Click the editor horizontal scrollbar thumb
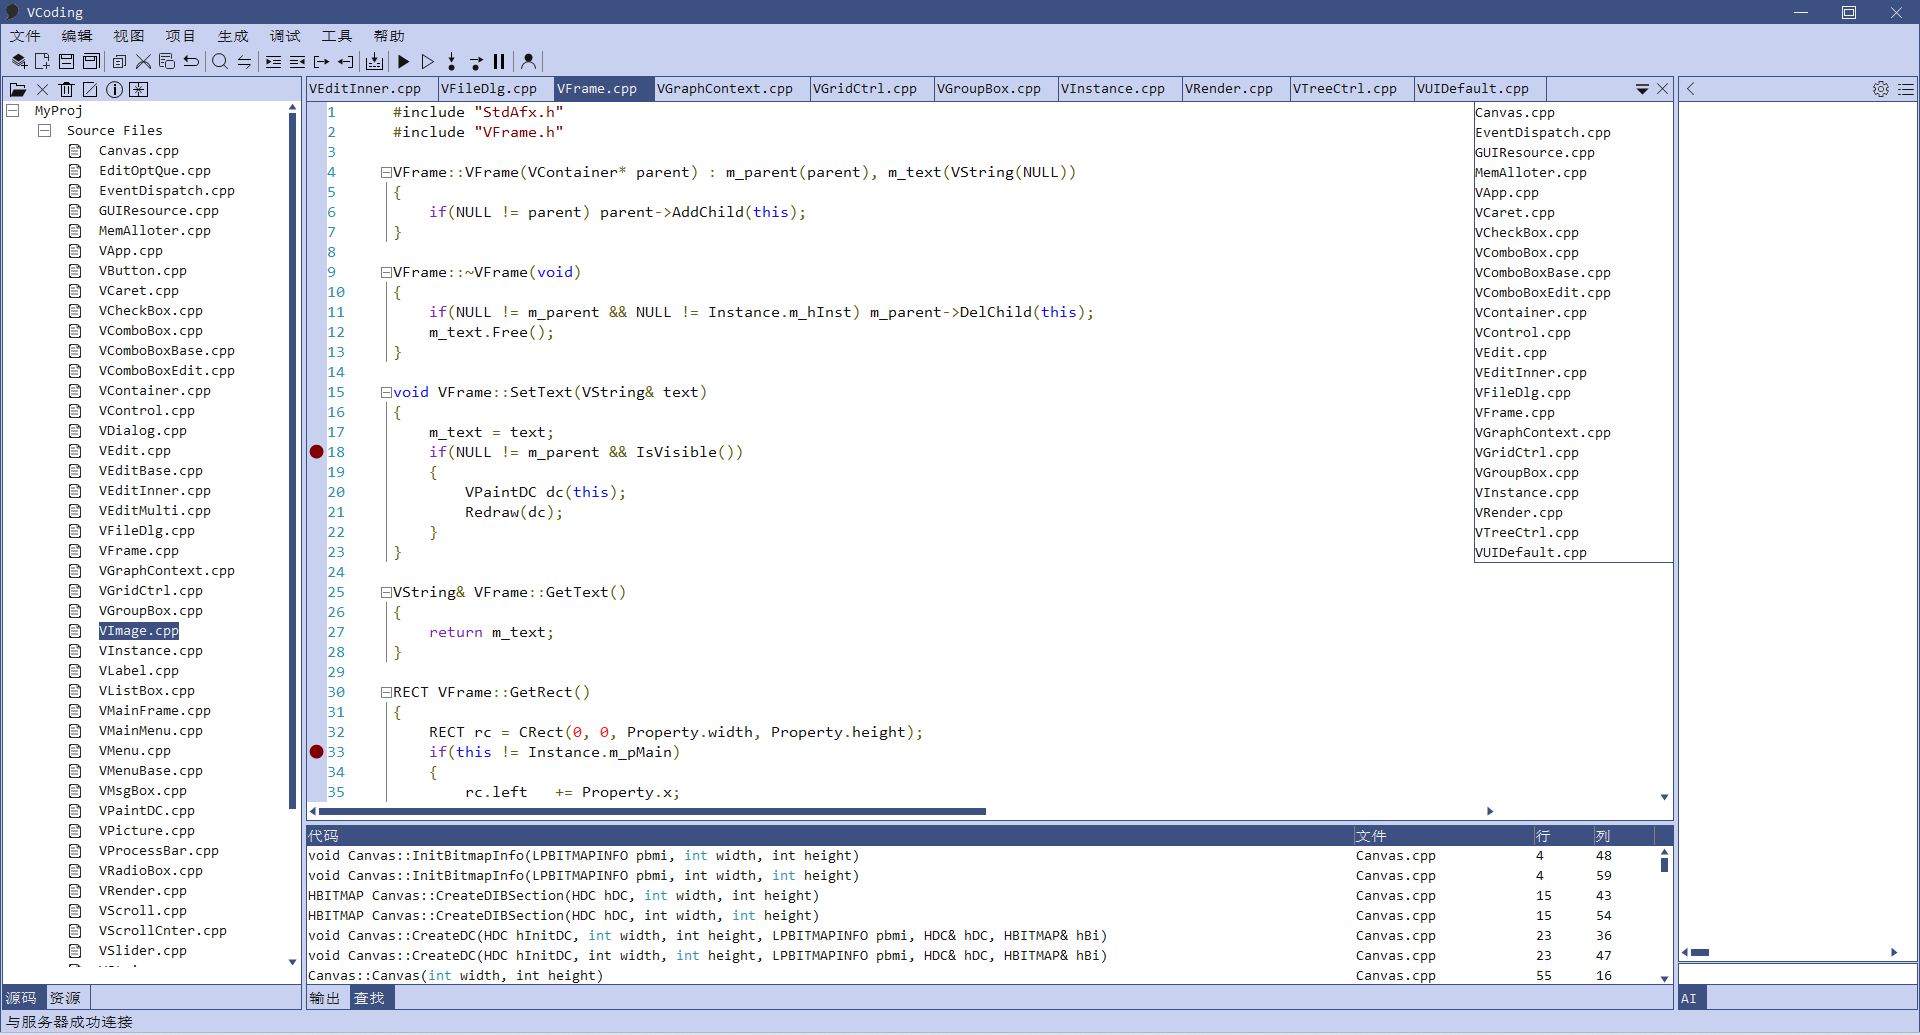This screenshot has height=1035, width=1920. pos(650,811)
